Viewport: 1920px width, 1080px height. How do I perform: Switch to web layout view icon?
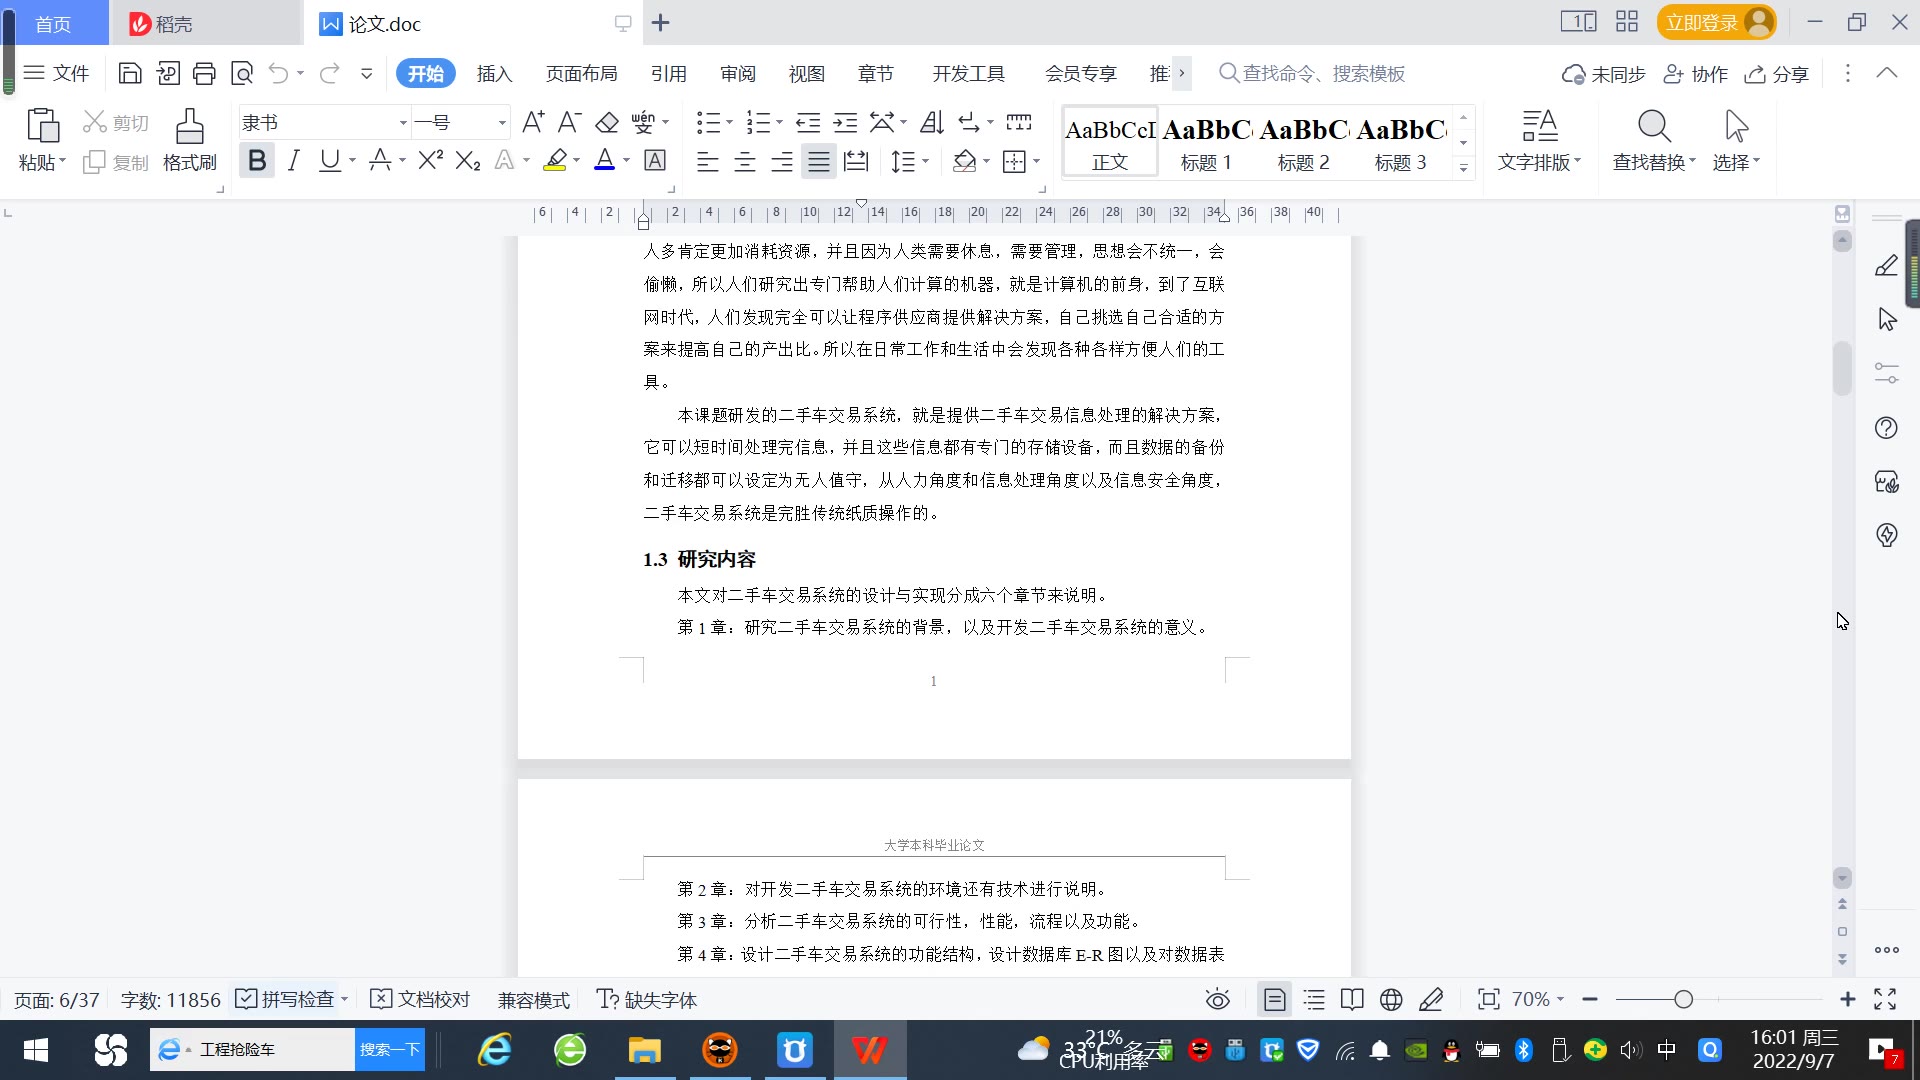click(1391, 999)
